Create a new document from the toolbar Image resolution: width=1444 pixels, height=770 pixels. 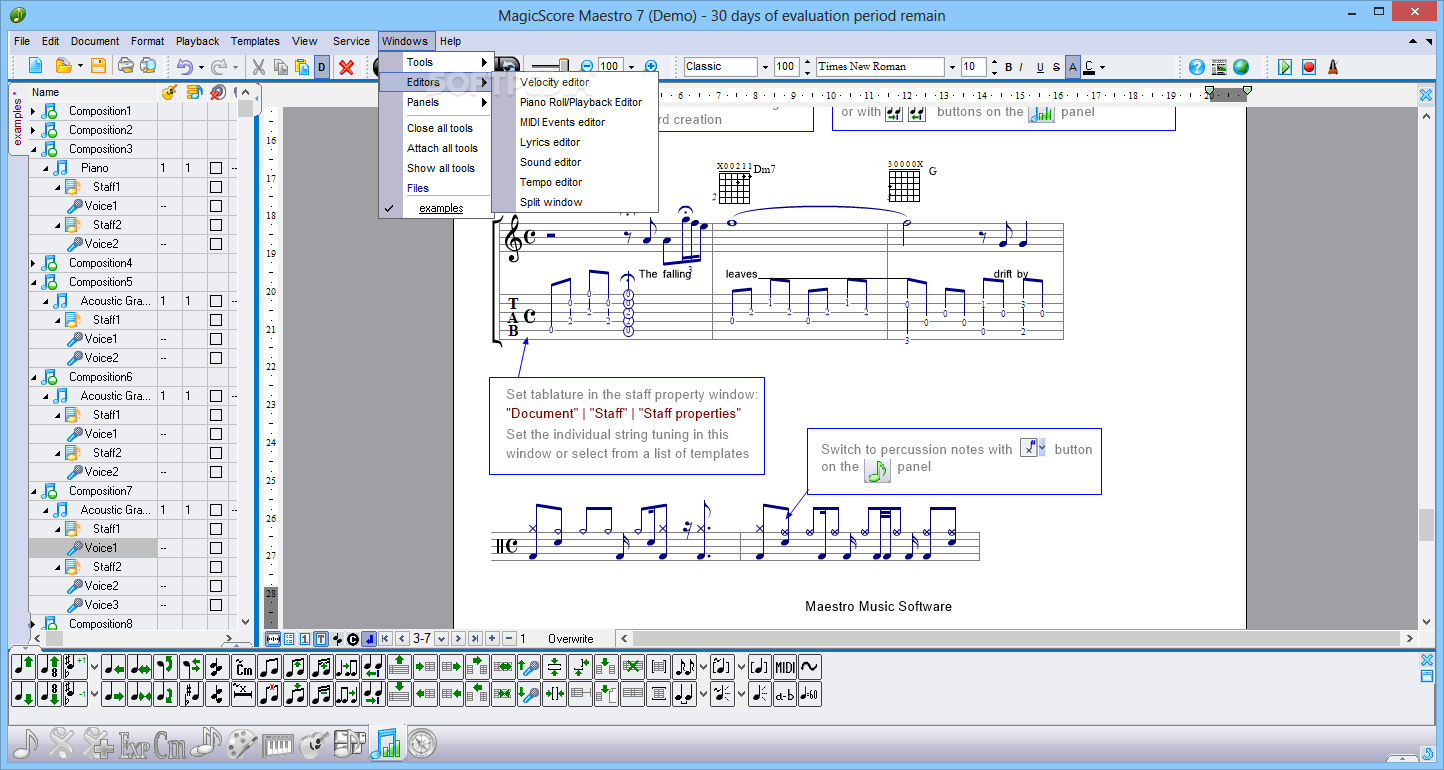pyautogui.click(x=36, y=66)
